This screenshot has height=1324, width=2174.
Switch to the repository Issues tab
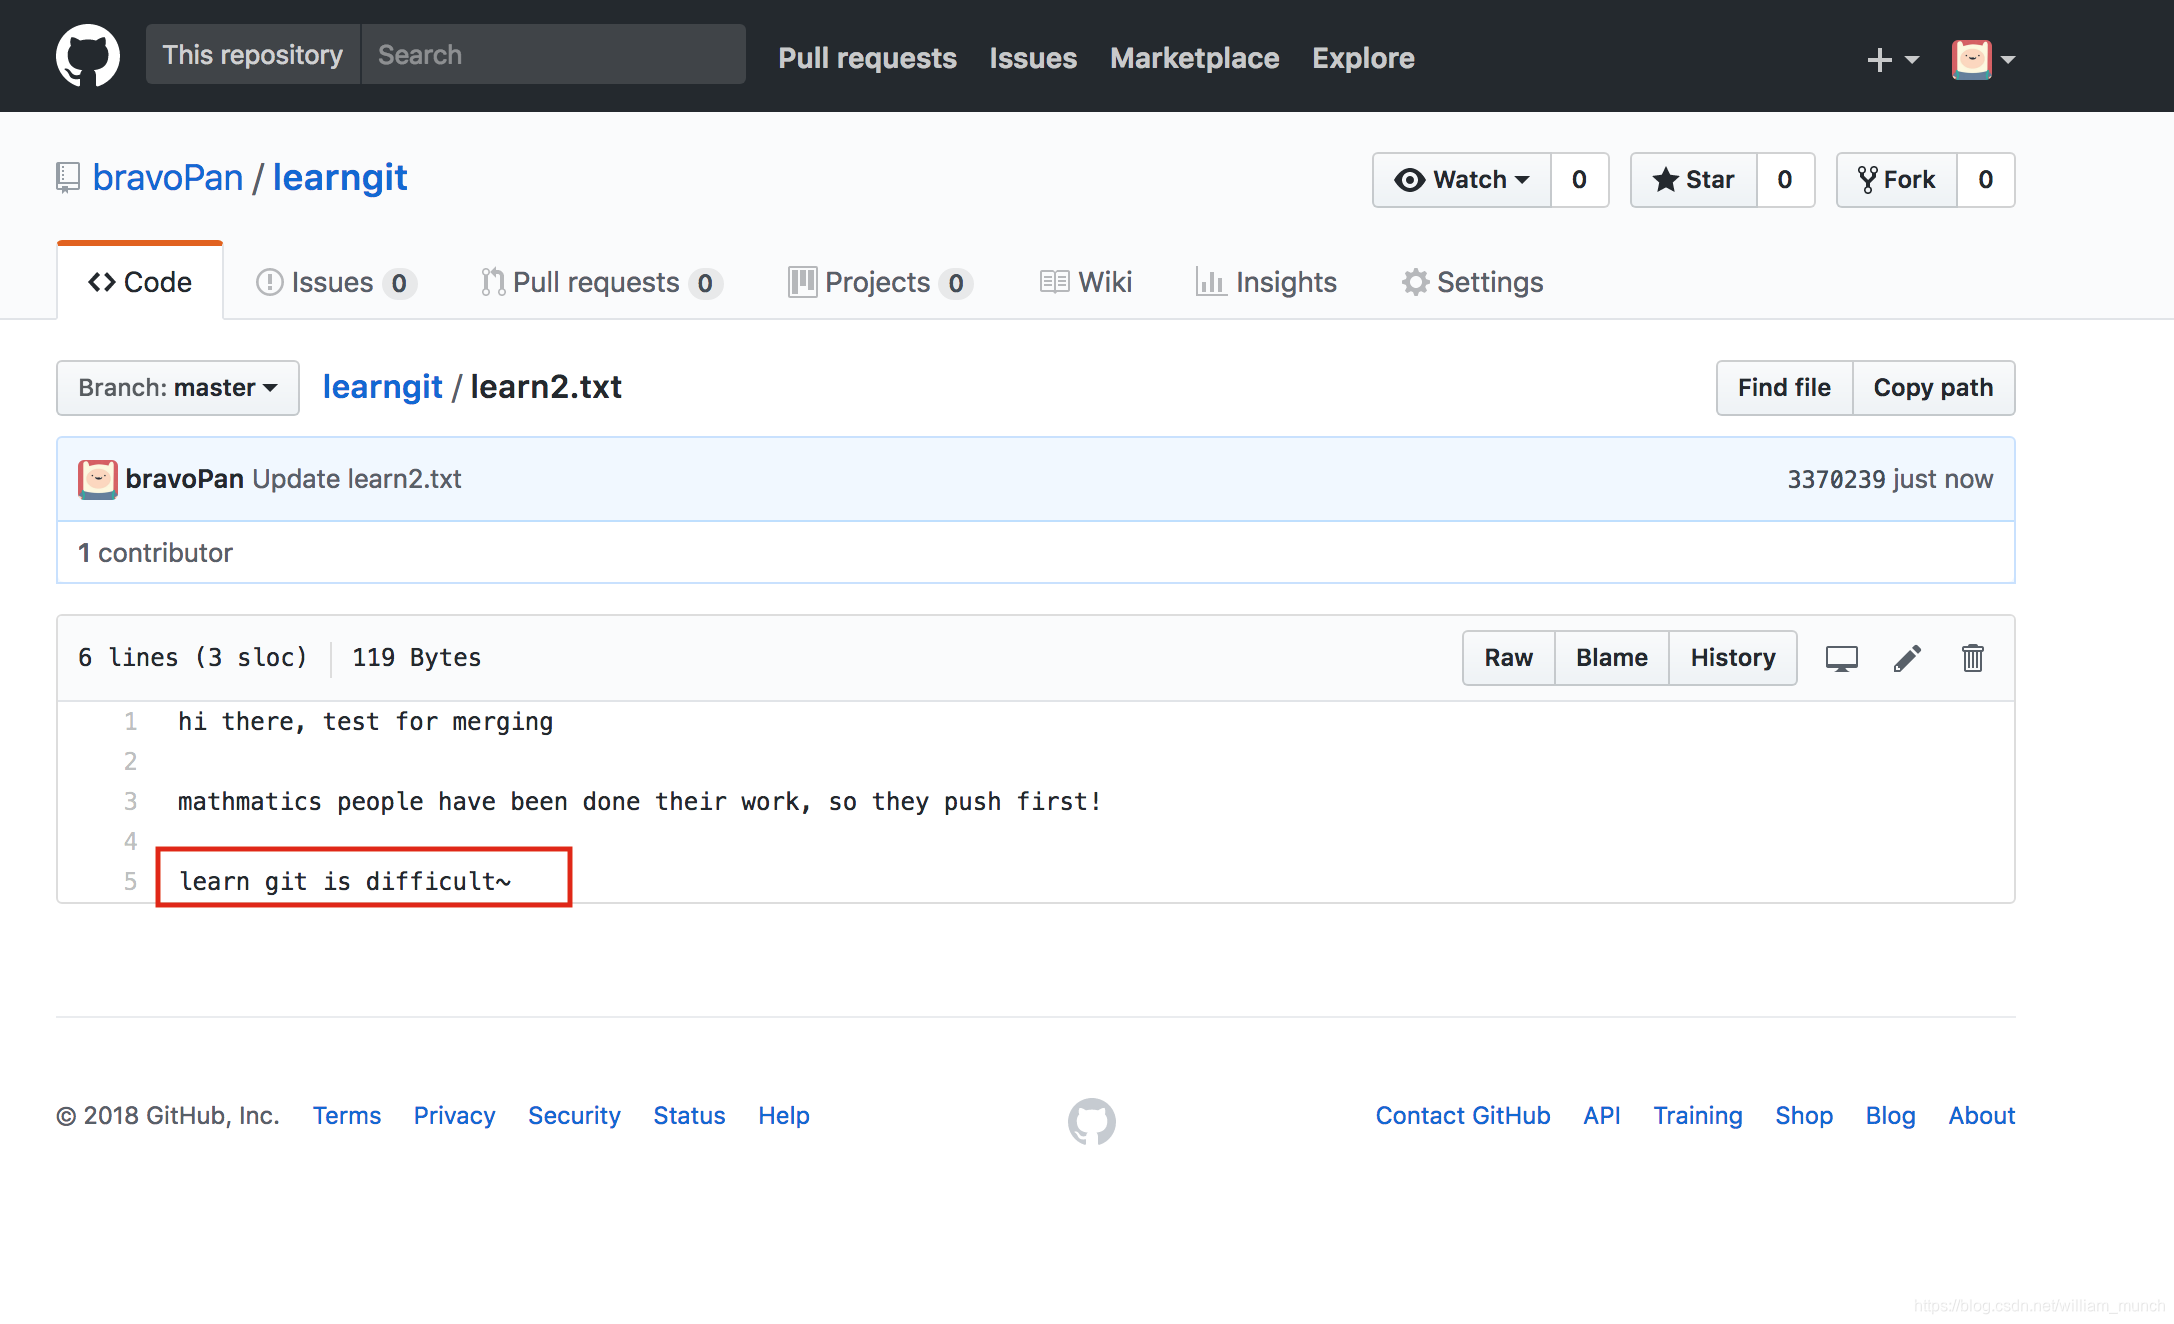(x=337, y=282)
